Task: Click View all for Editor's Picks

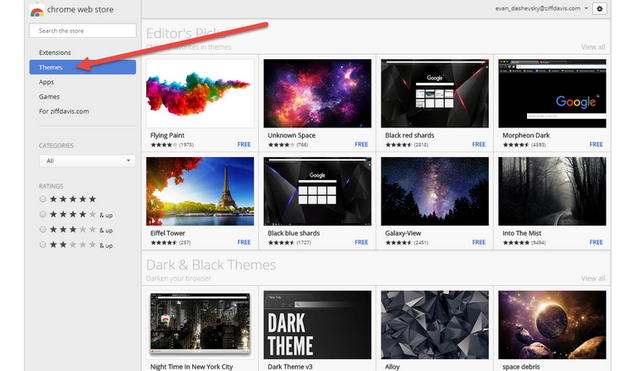Action: tap(593, 47)
